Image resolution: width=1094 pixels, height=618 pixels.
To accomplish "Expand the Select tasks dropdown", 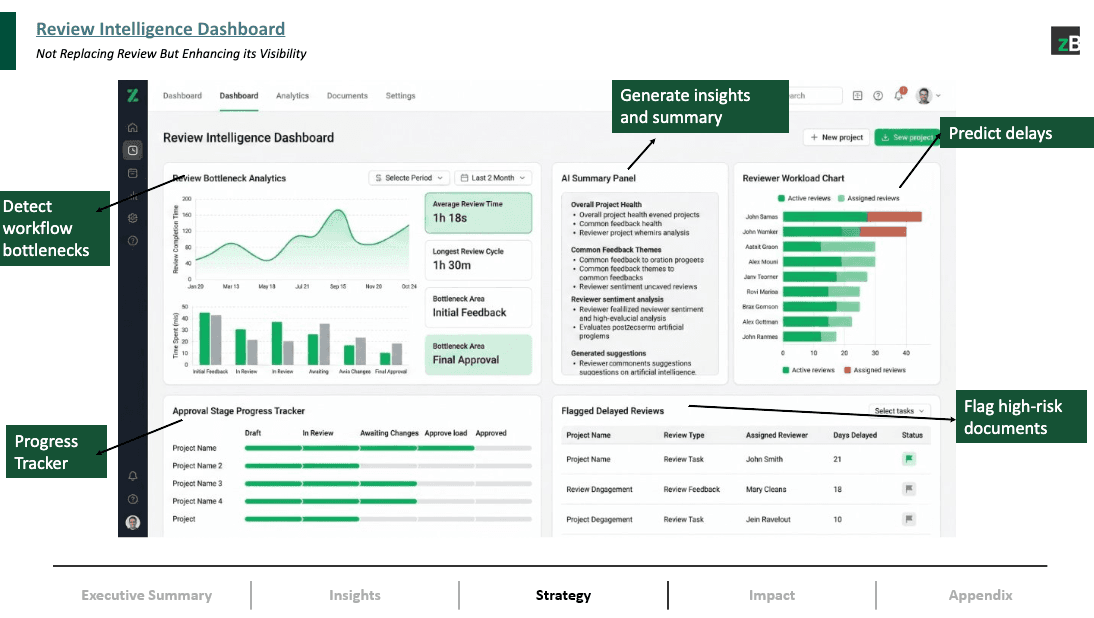I will pyautogui.click(x=899, y=411).
